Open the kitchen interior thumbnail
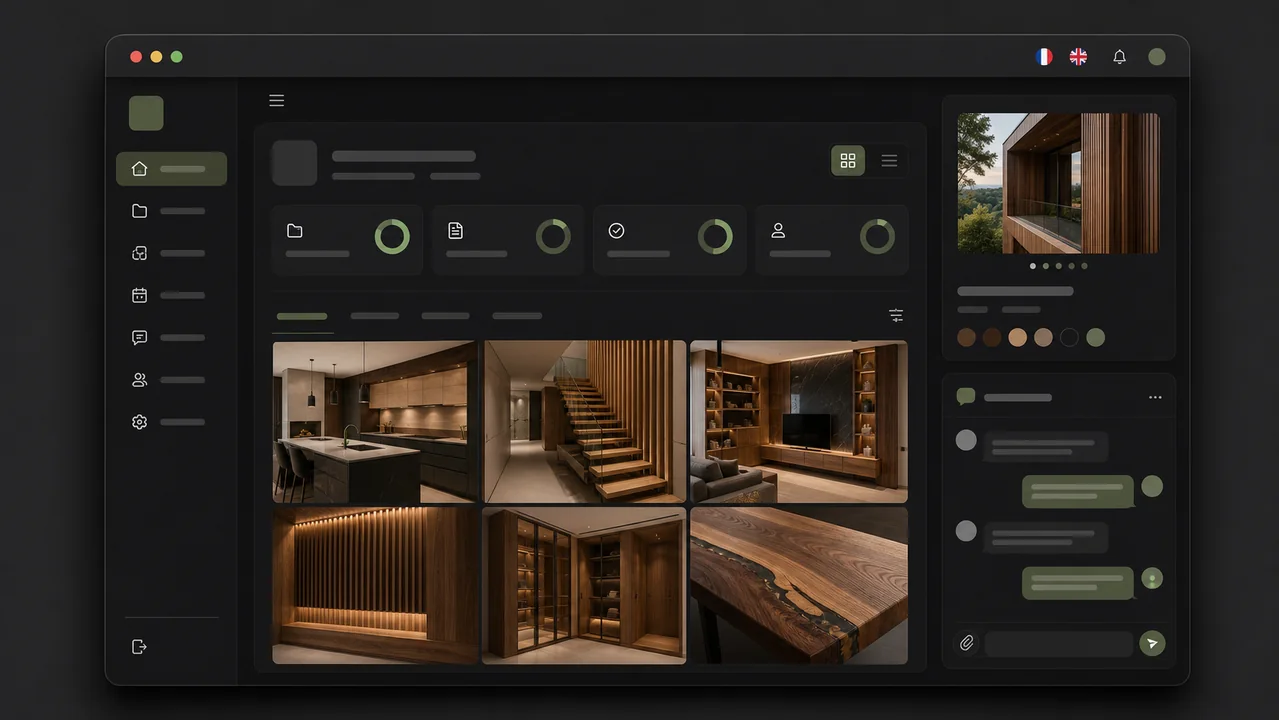 (376, 422)
